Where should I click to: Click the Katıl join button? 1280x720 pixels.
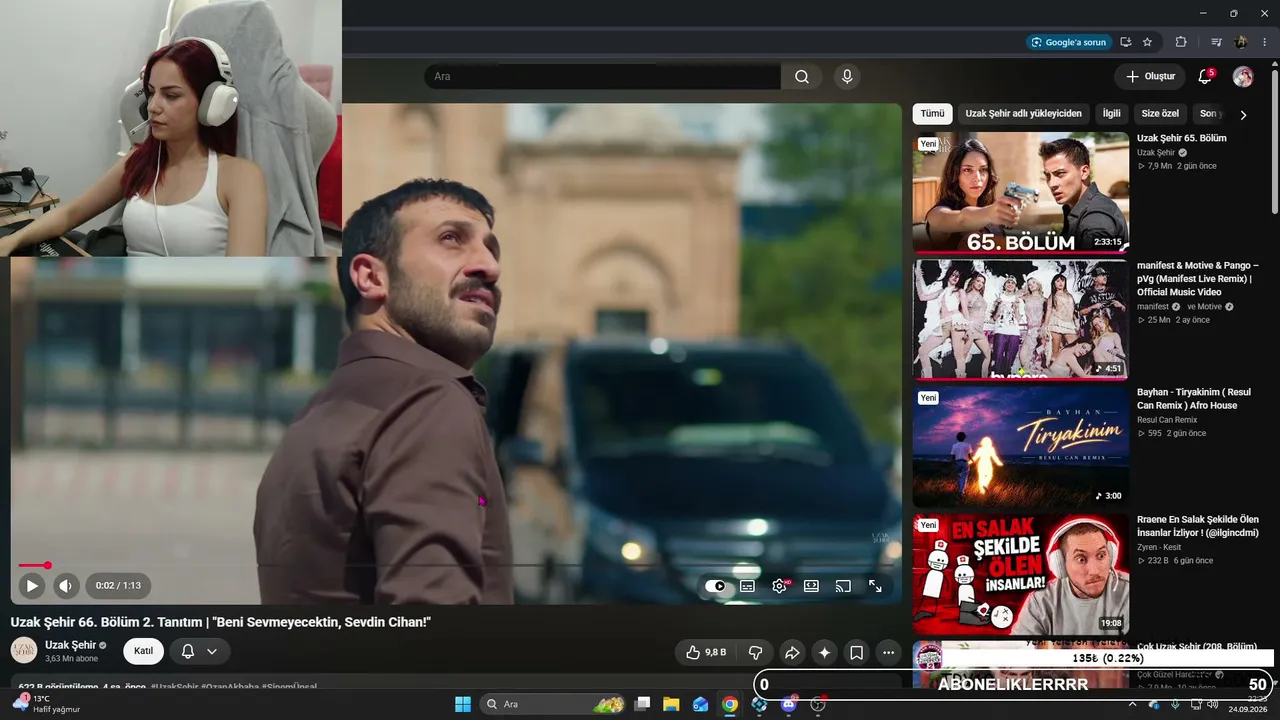tap(143, 651)
